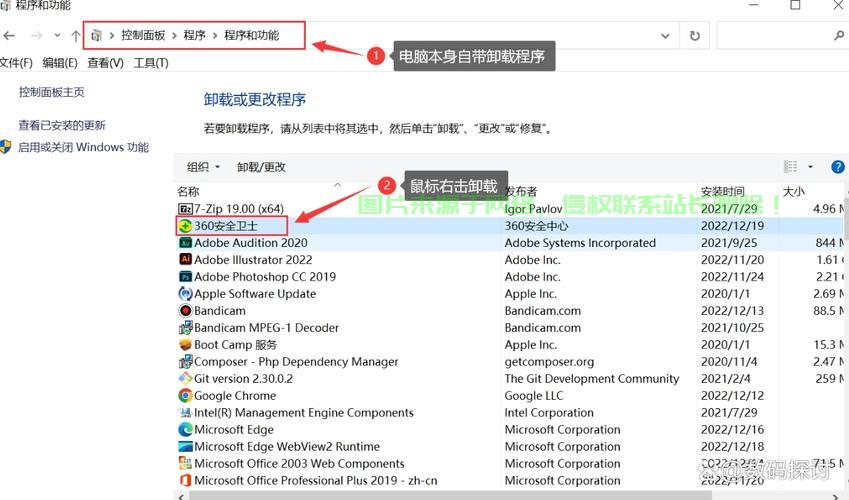Click the Adobe Illustrator 2022 icon
Image resolution: width=849 pixels, height=500 pixels.
pos(185,259)
